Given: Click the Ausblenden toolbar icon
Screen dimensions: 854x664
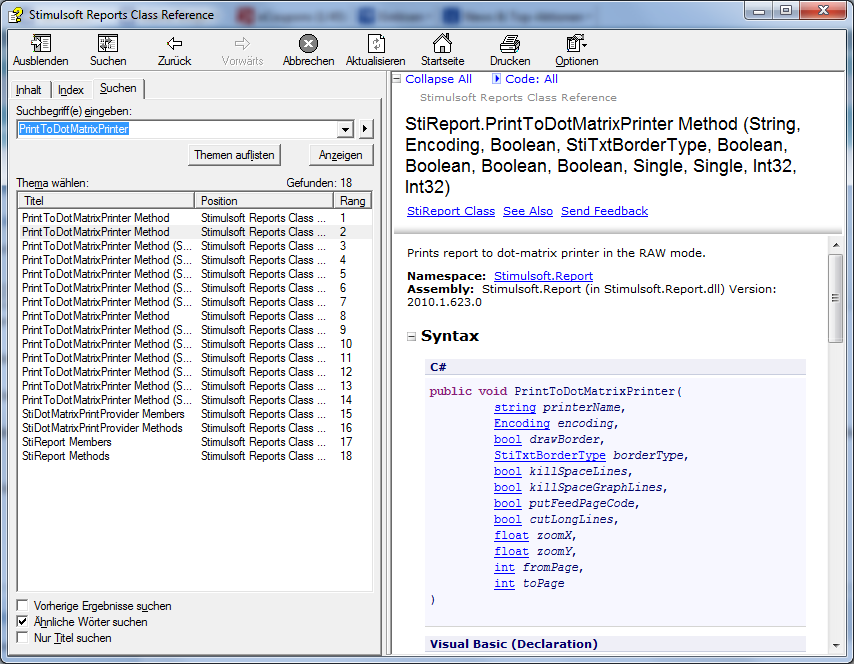Looking at the screenshot, I should pyautogui.click(x=40, y=44).
